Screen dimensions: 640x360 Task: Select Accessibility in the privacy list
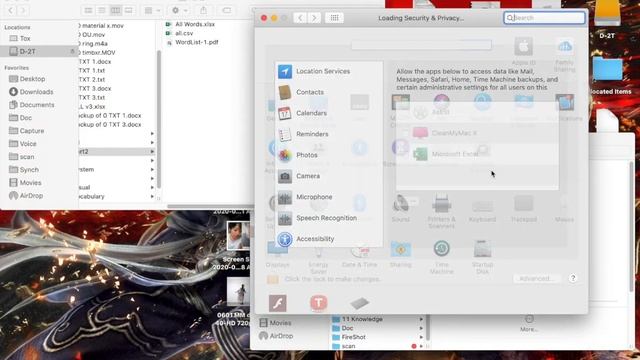coord(329,239)
